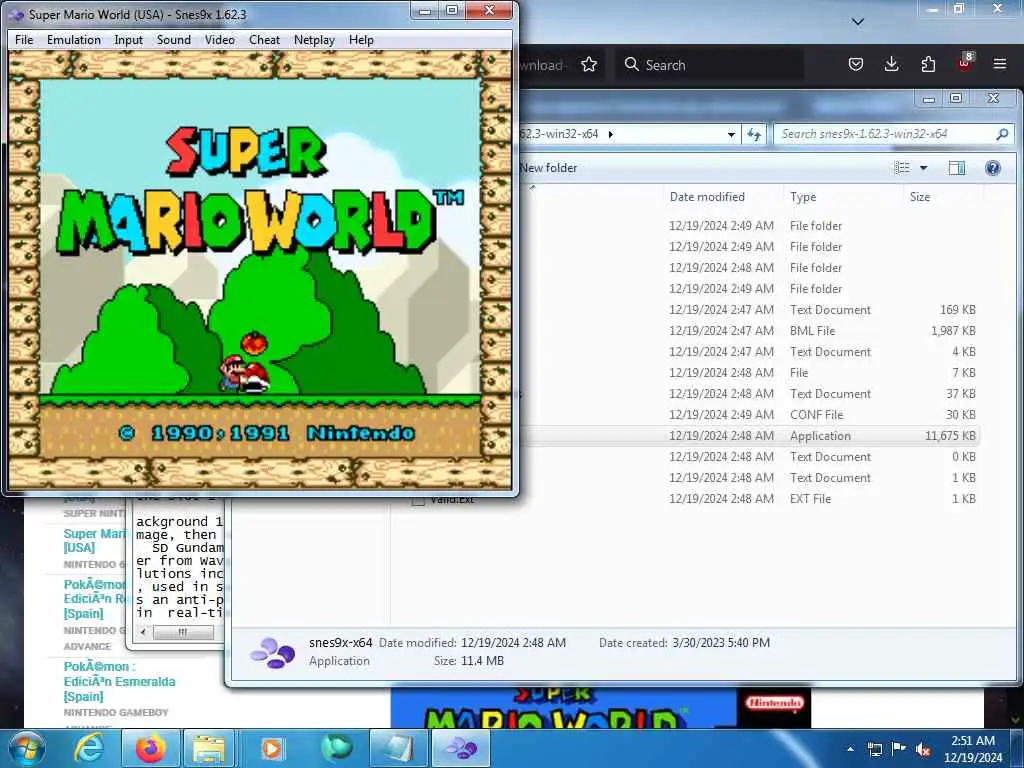Open the Netplay menu
Viewport: 1024px width, 768px height.
pos(314,40)
